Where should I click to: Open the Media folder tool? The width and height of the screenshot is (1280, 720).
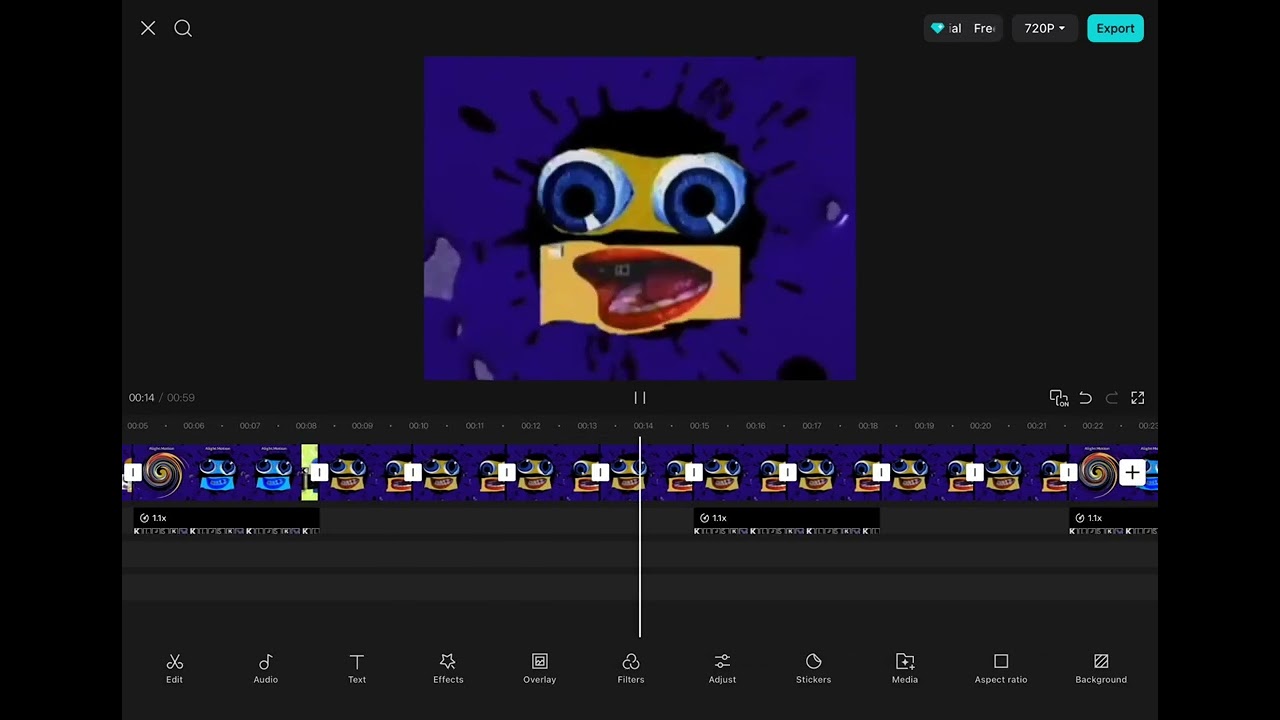(905, 668)
